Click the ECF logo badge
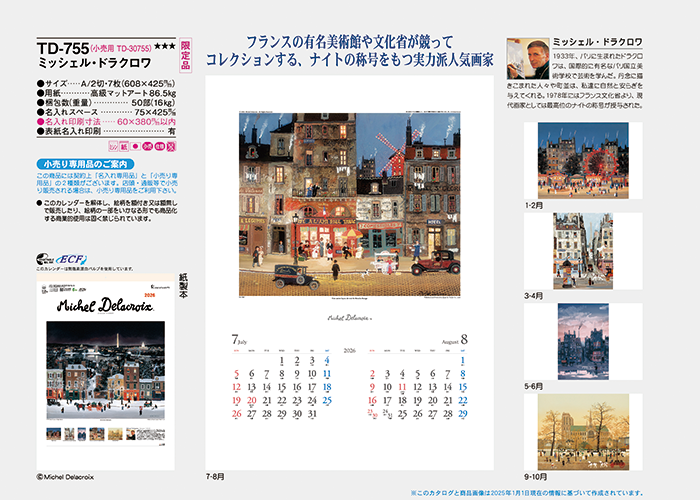The width and height of the screenshot is (700, 500). 73,259
